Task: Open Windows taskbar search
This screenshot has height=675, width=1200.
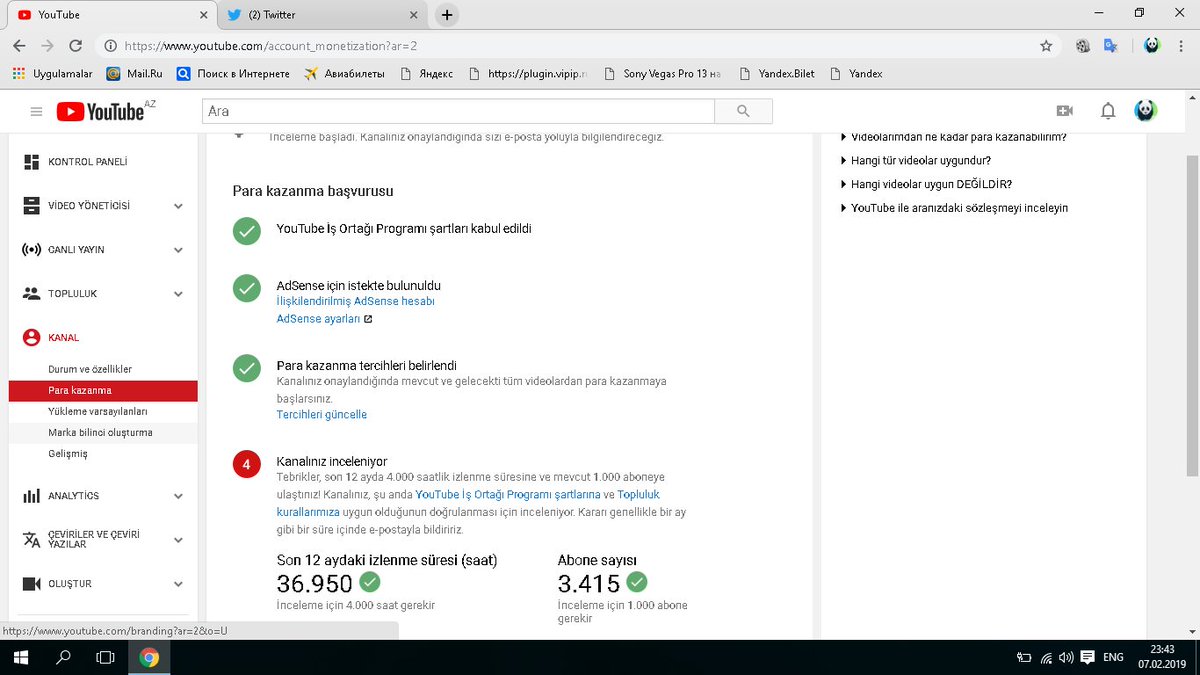Action: [63, 657]
